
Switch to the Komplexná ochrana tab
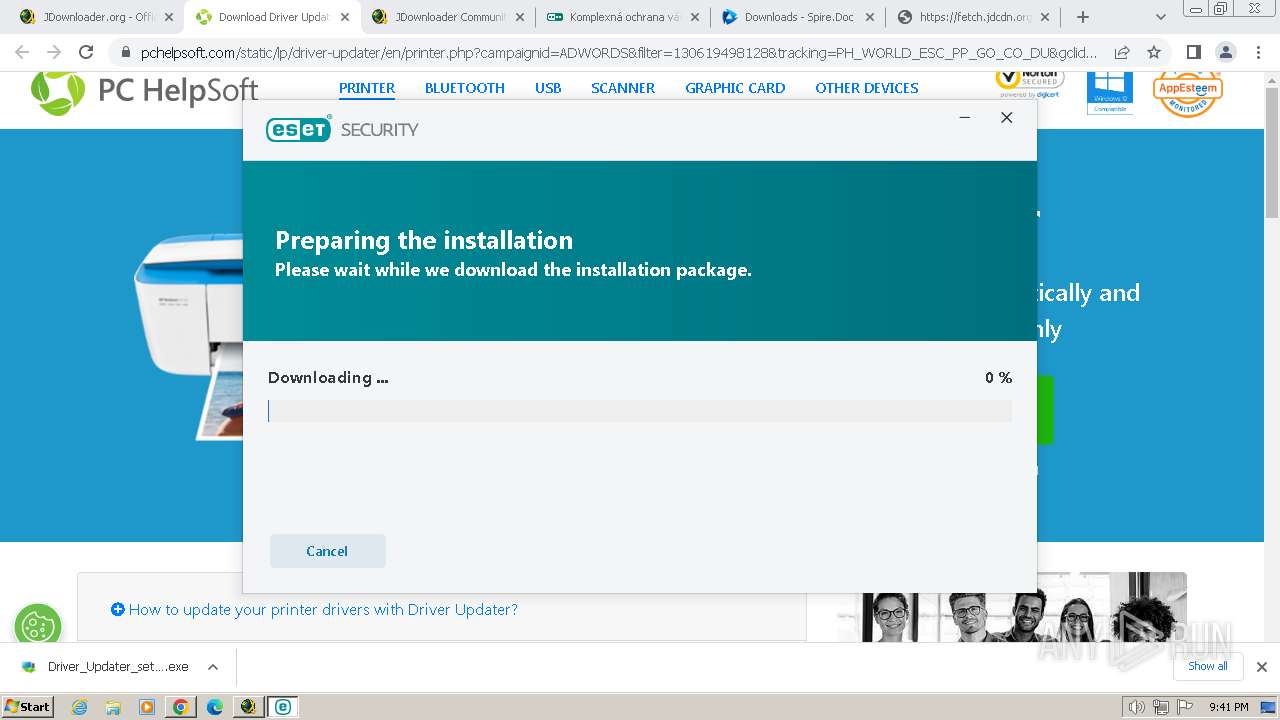click(x=624, y=17)
